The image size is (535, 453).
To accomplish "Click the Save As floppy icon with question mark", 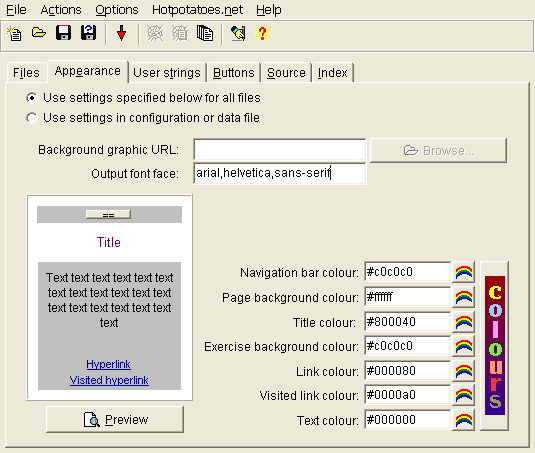I will click(x=88, y=33).
